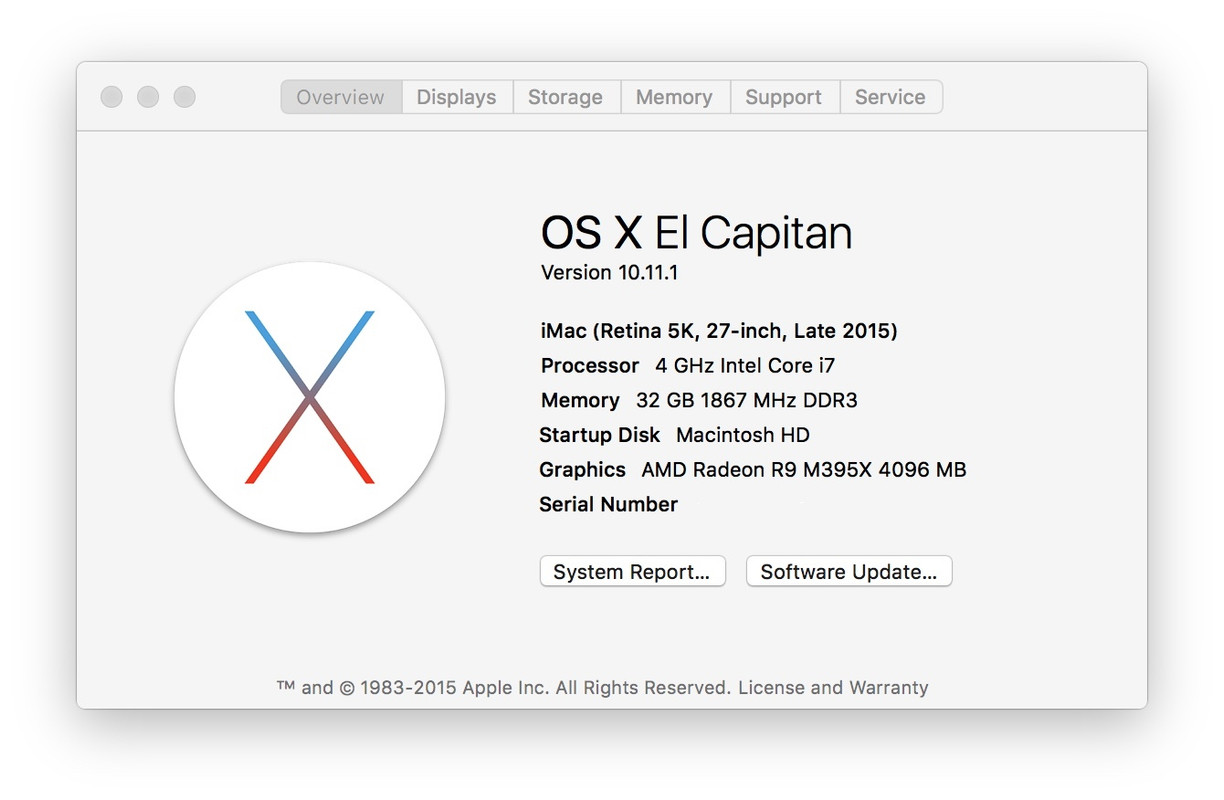Close the About This Mac window
1224x800 pixels.
(112, 97)
